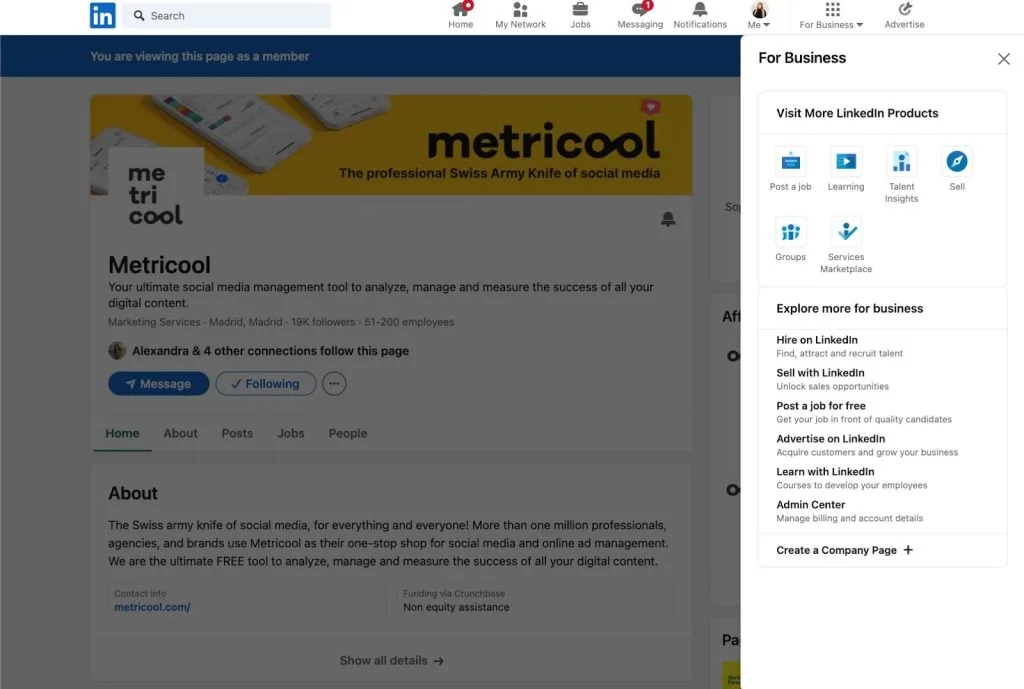This screenshot has width=1024, height=689.
Task: Switch to the About tab
Action: coord(180,433)
